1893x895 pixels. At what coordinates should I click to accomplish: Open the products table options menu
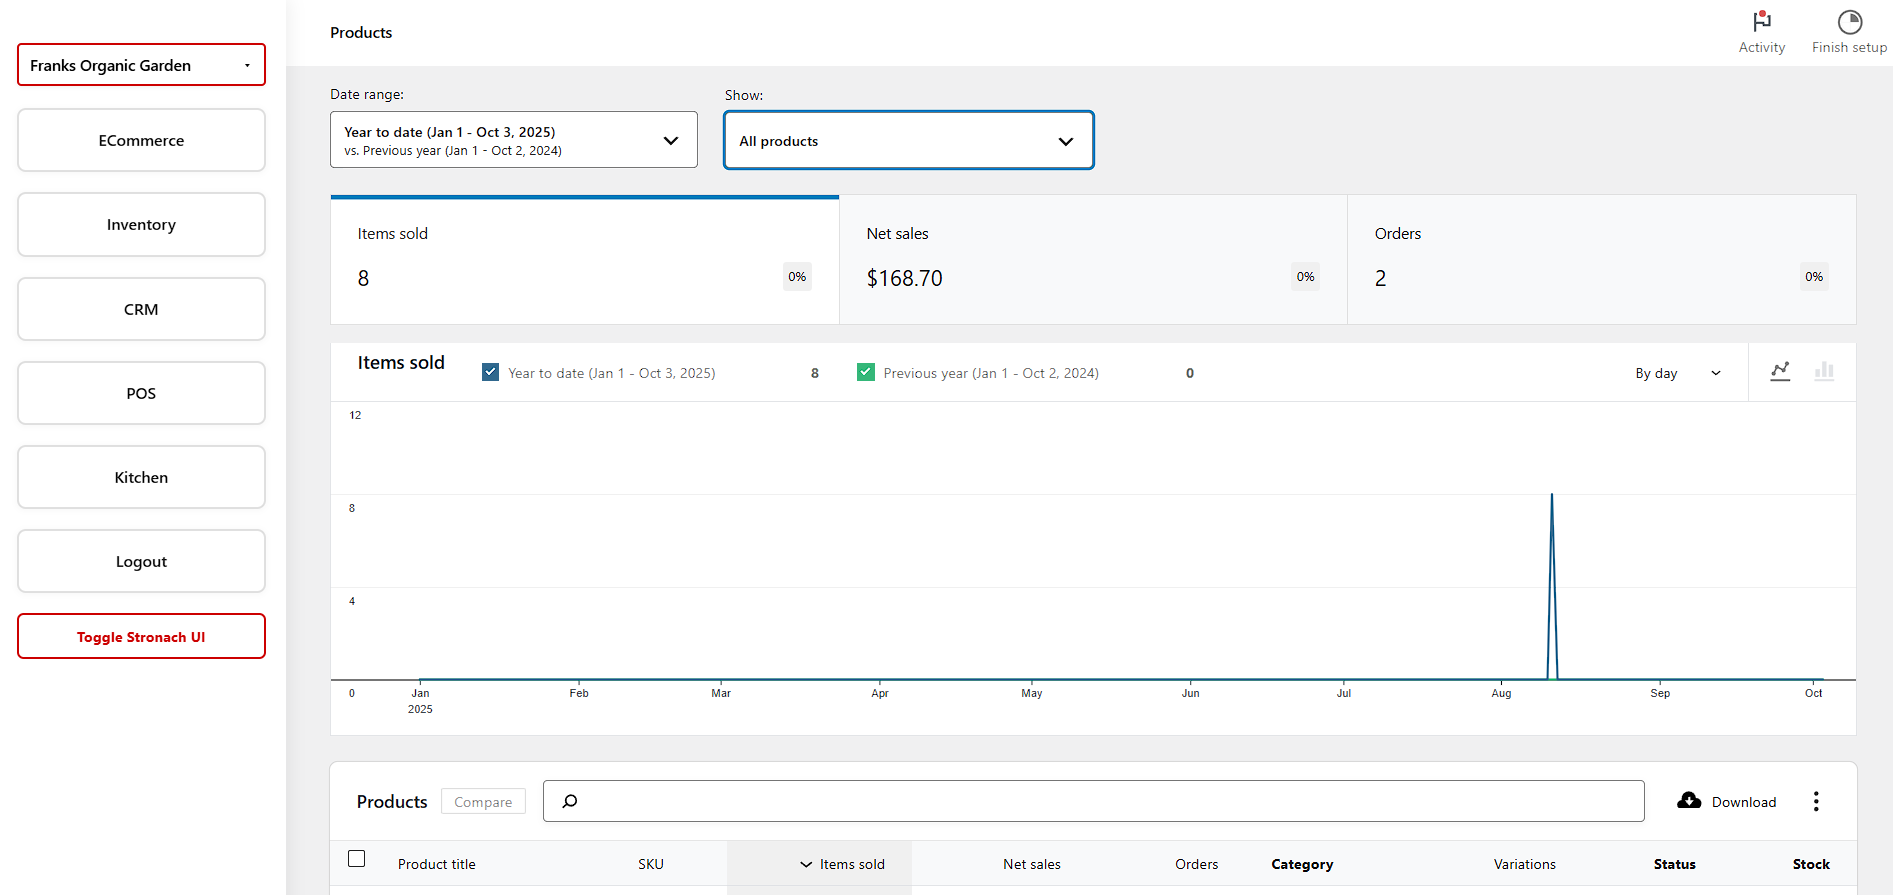(1816, 801)
